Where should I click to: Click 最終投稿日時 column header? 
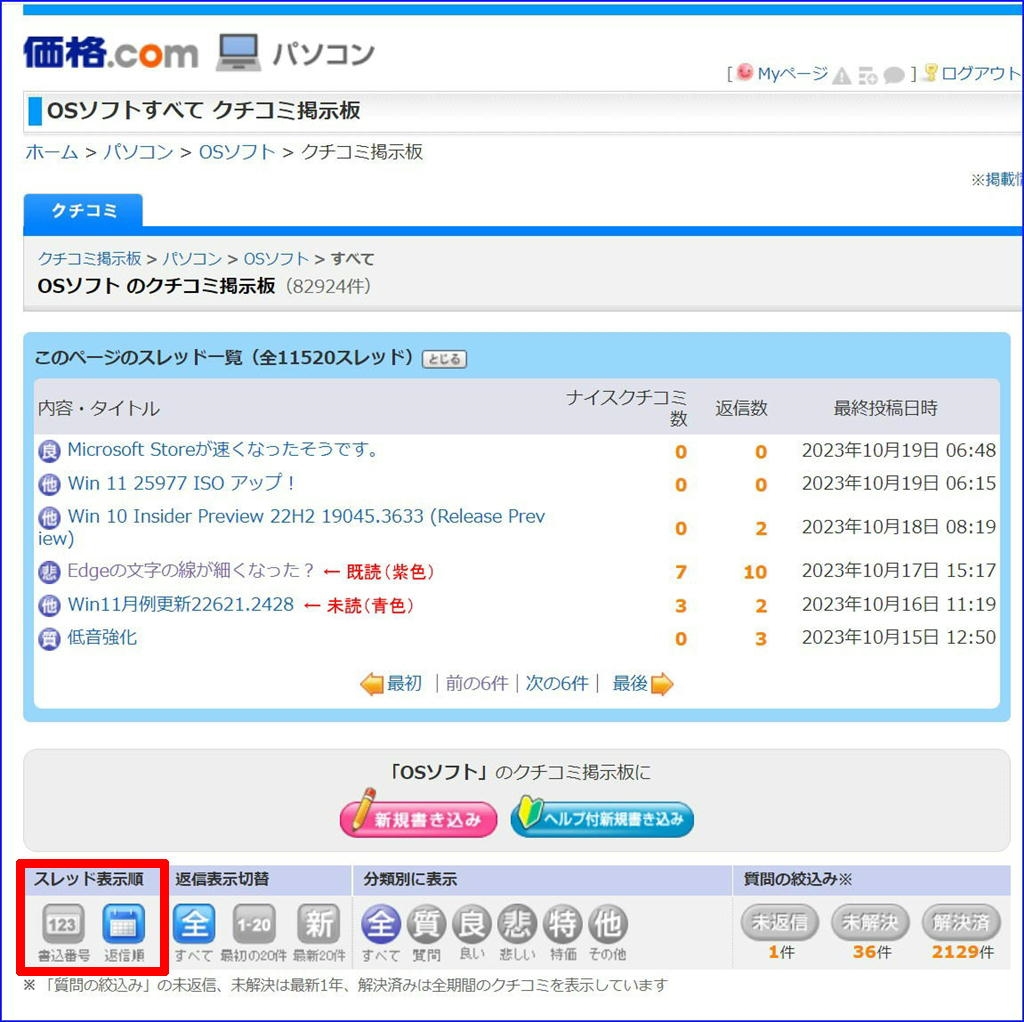coord(885,408)
